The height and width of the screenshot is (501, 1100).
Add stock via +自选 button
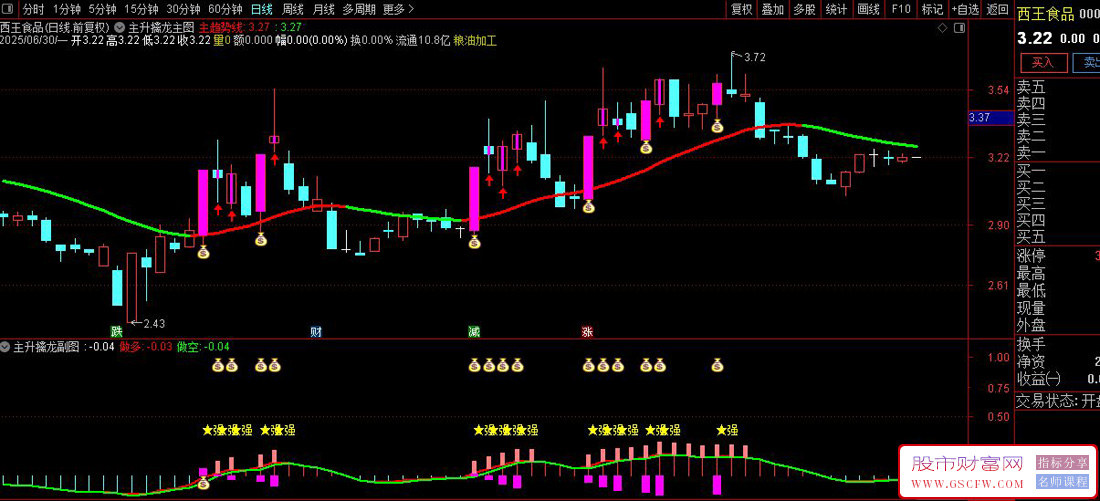[965, 9]
